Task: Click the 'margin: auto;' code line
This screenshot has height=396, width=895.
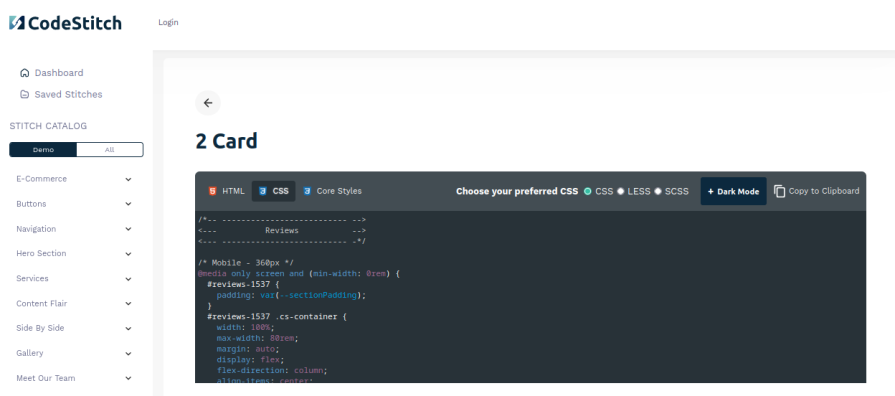Action: [248, 349]
